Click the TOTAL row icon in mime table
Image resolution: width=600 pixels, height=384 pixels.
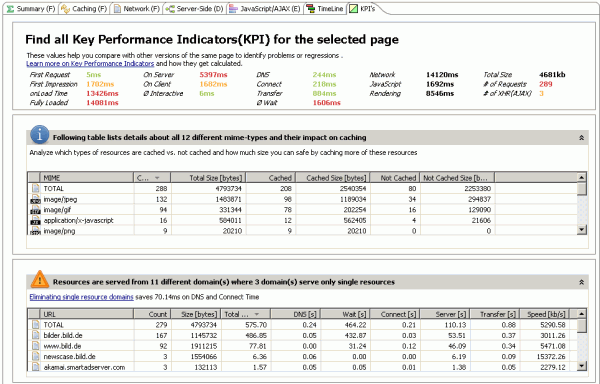point(36,188)
